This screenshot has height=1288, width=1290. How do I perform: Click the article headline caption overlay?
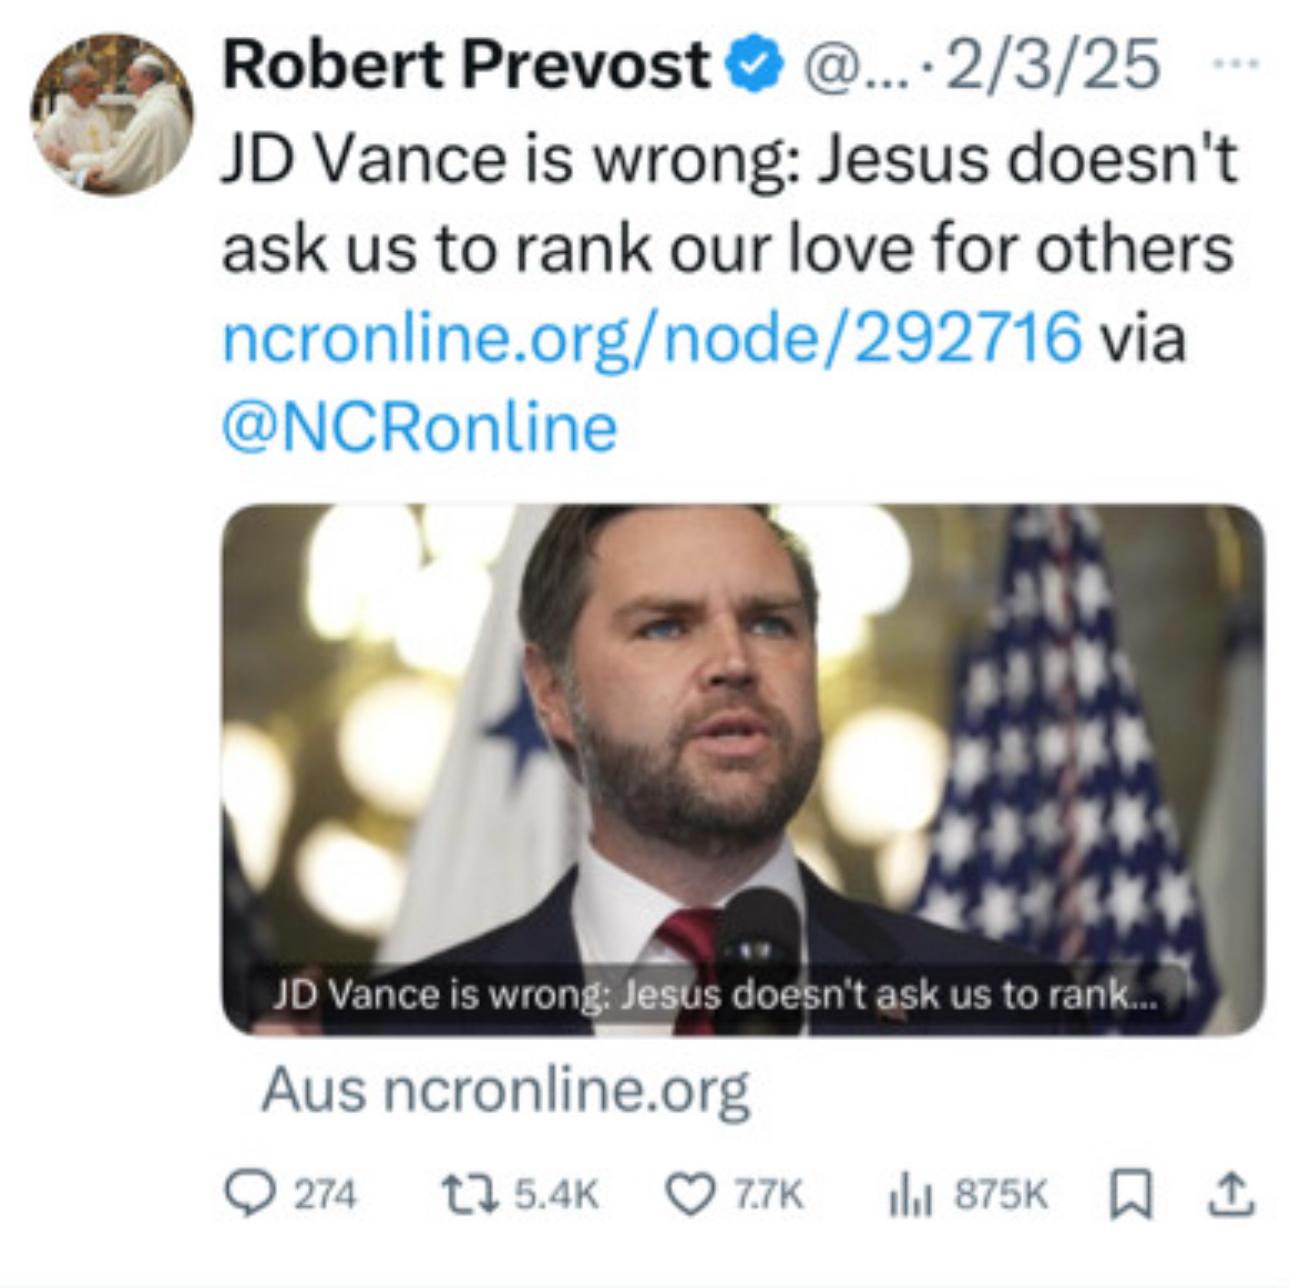(x=714, y=995)
